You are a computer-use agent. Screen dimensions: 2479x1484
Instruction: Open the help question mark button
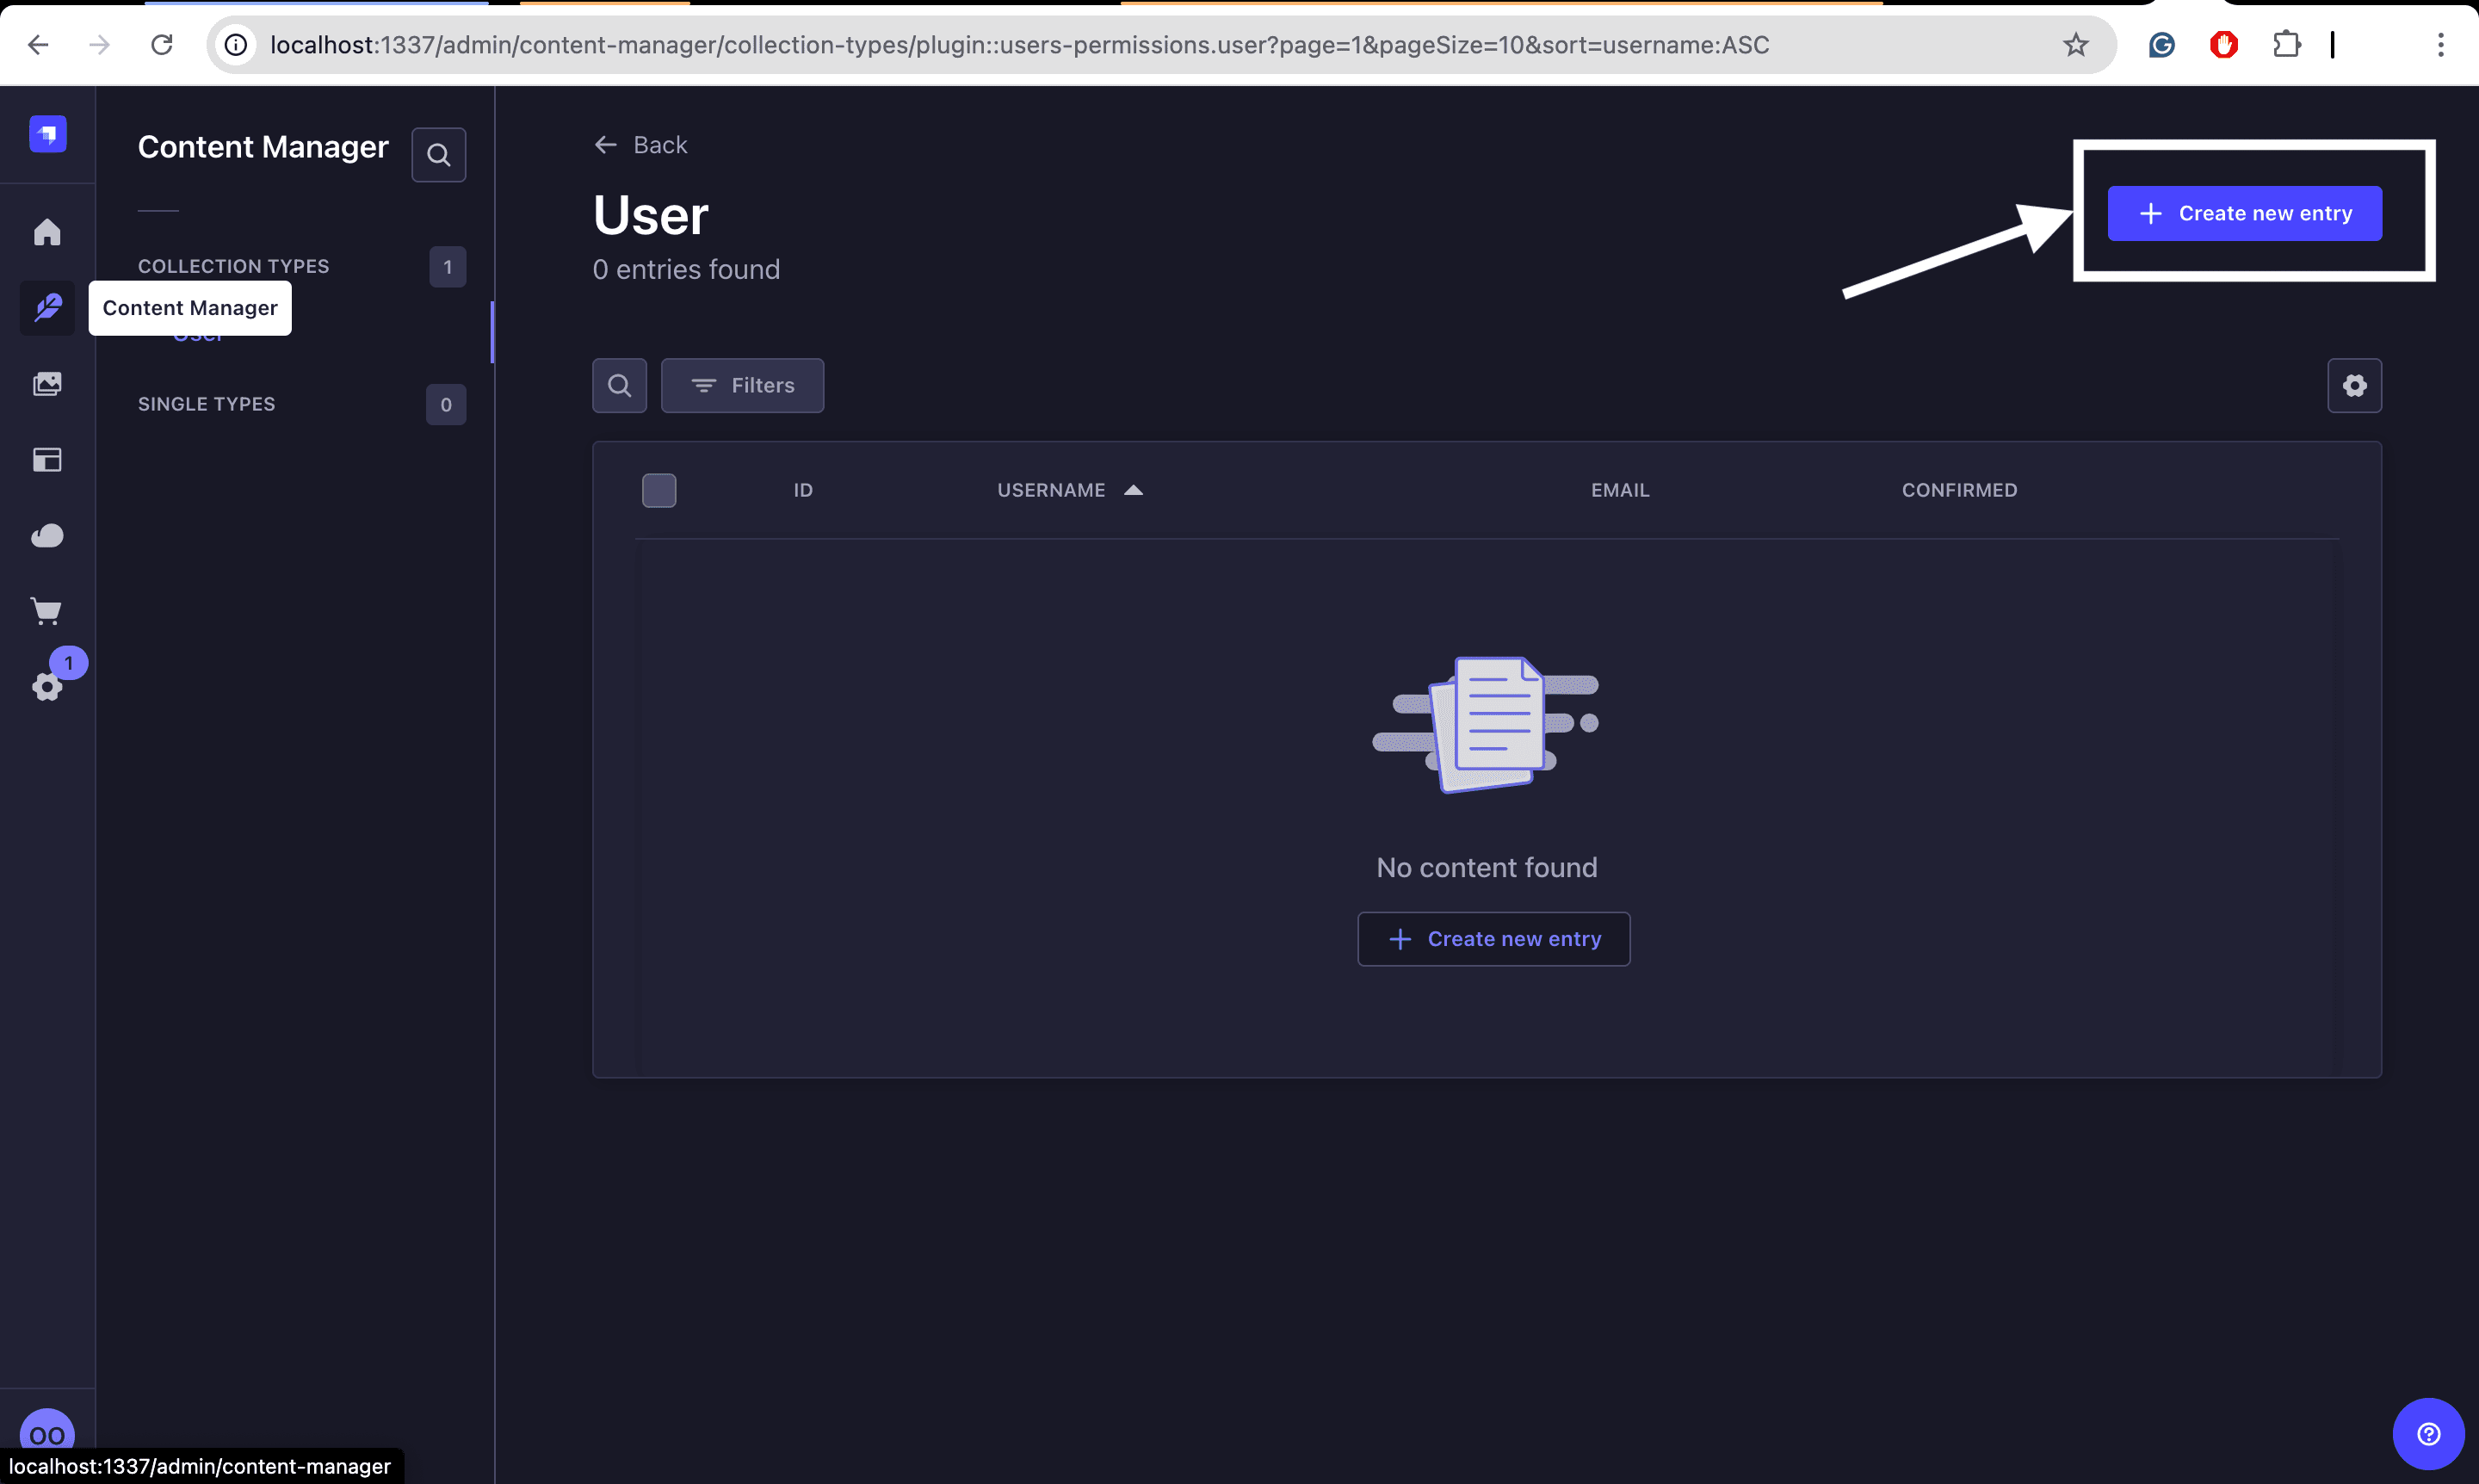point(2428,1433)
